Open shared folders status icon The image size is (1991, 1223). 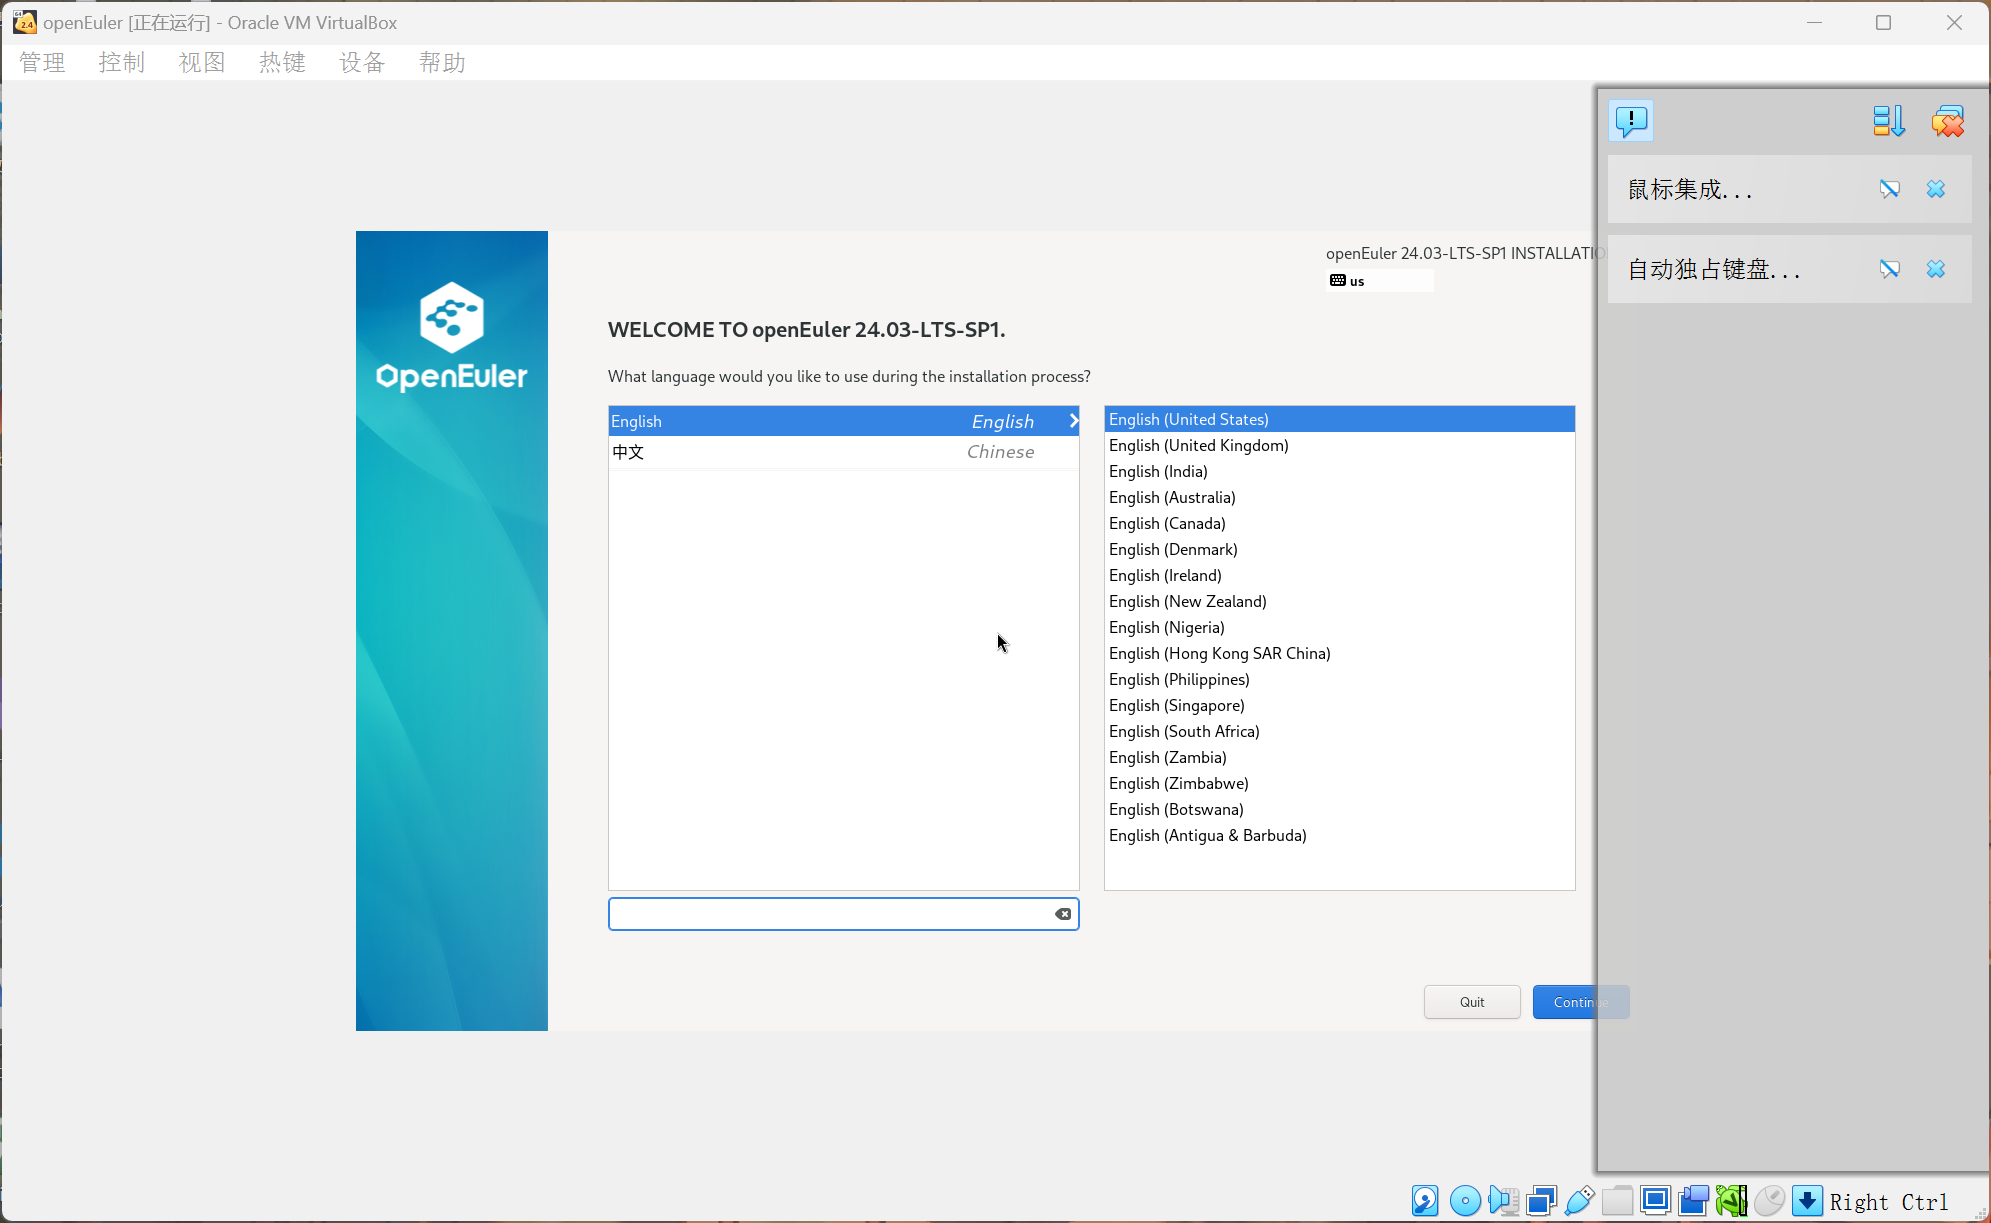point(1617,1200)
